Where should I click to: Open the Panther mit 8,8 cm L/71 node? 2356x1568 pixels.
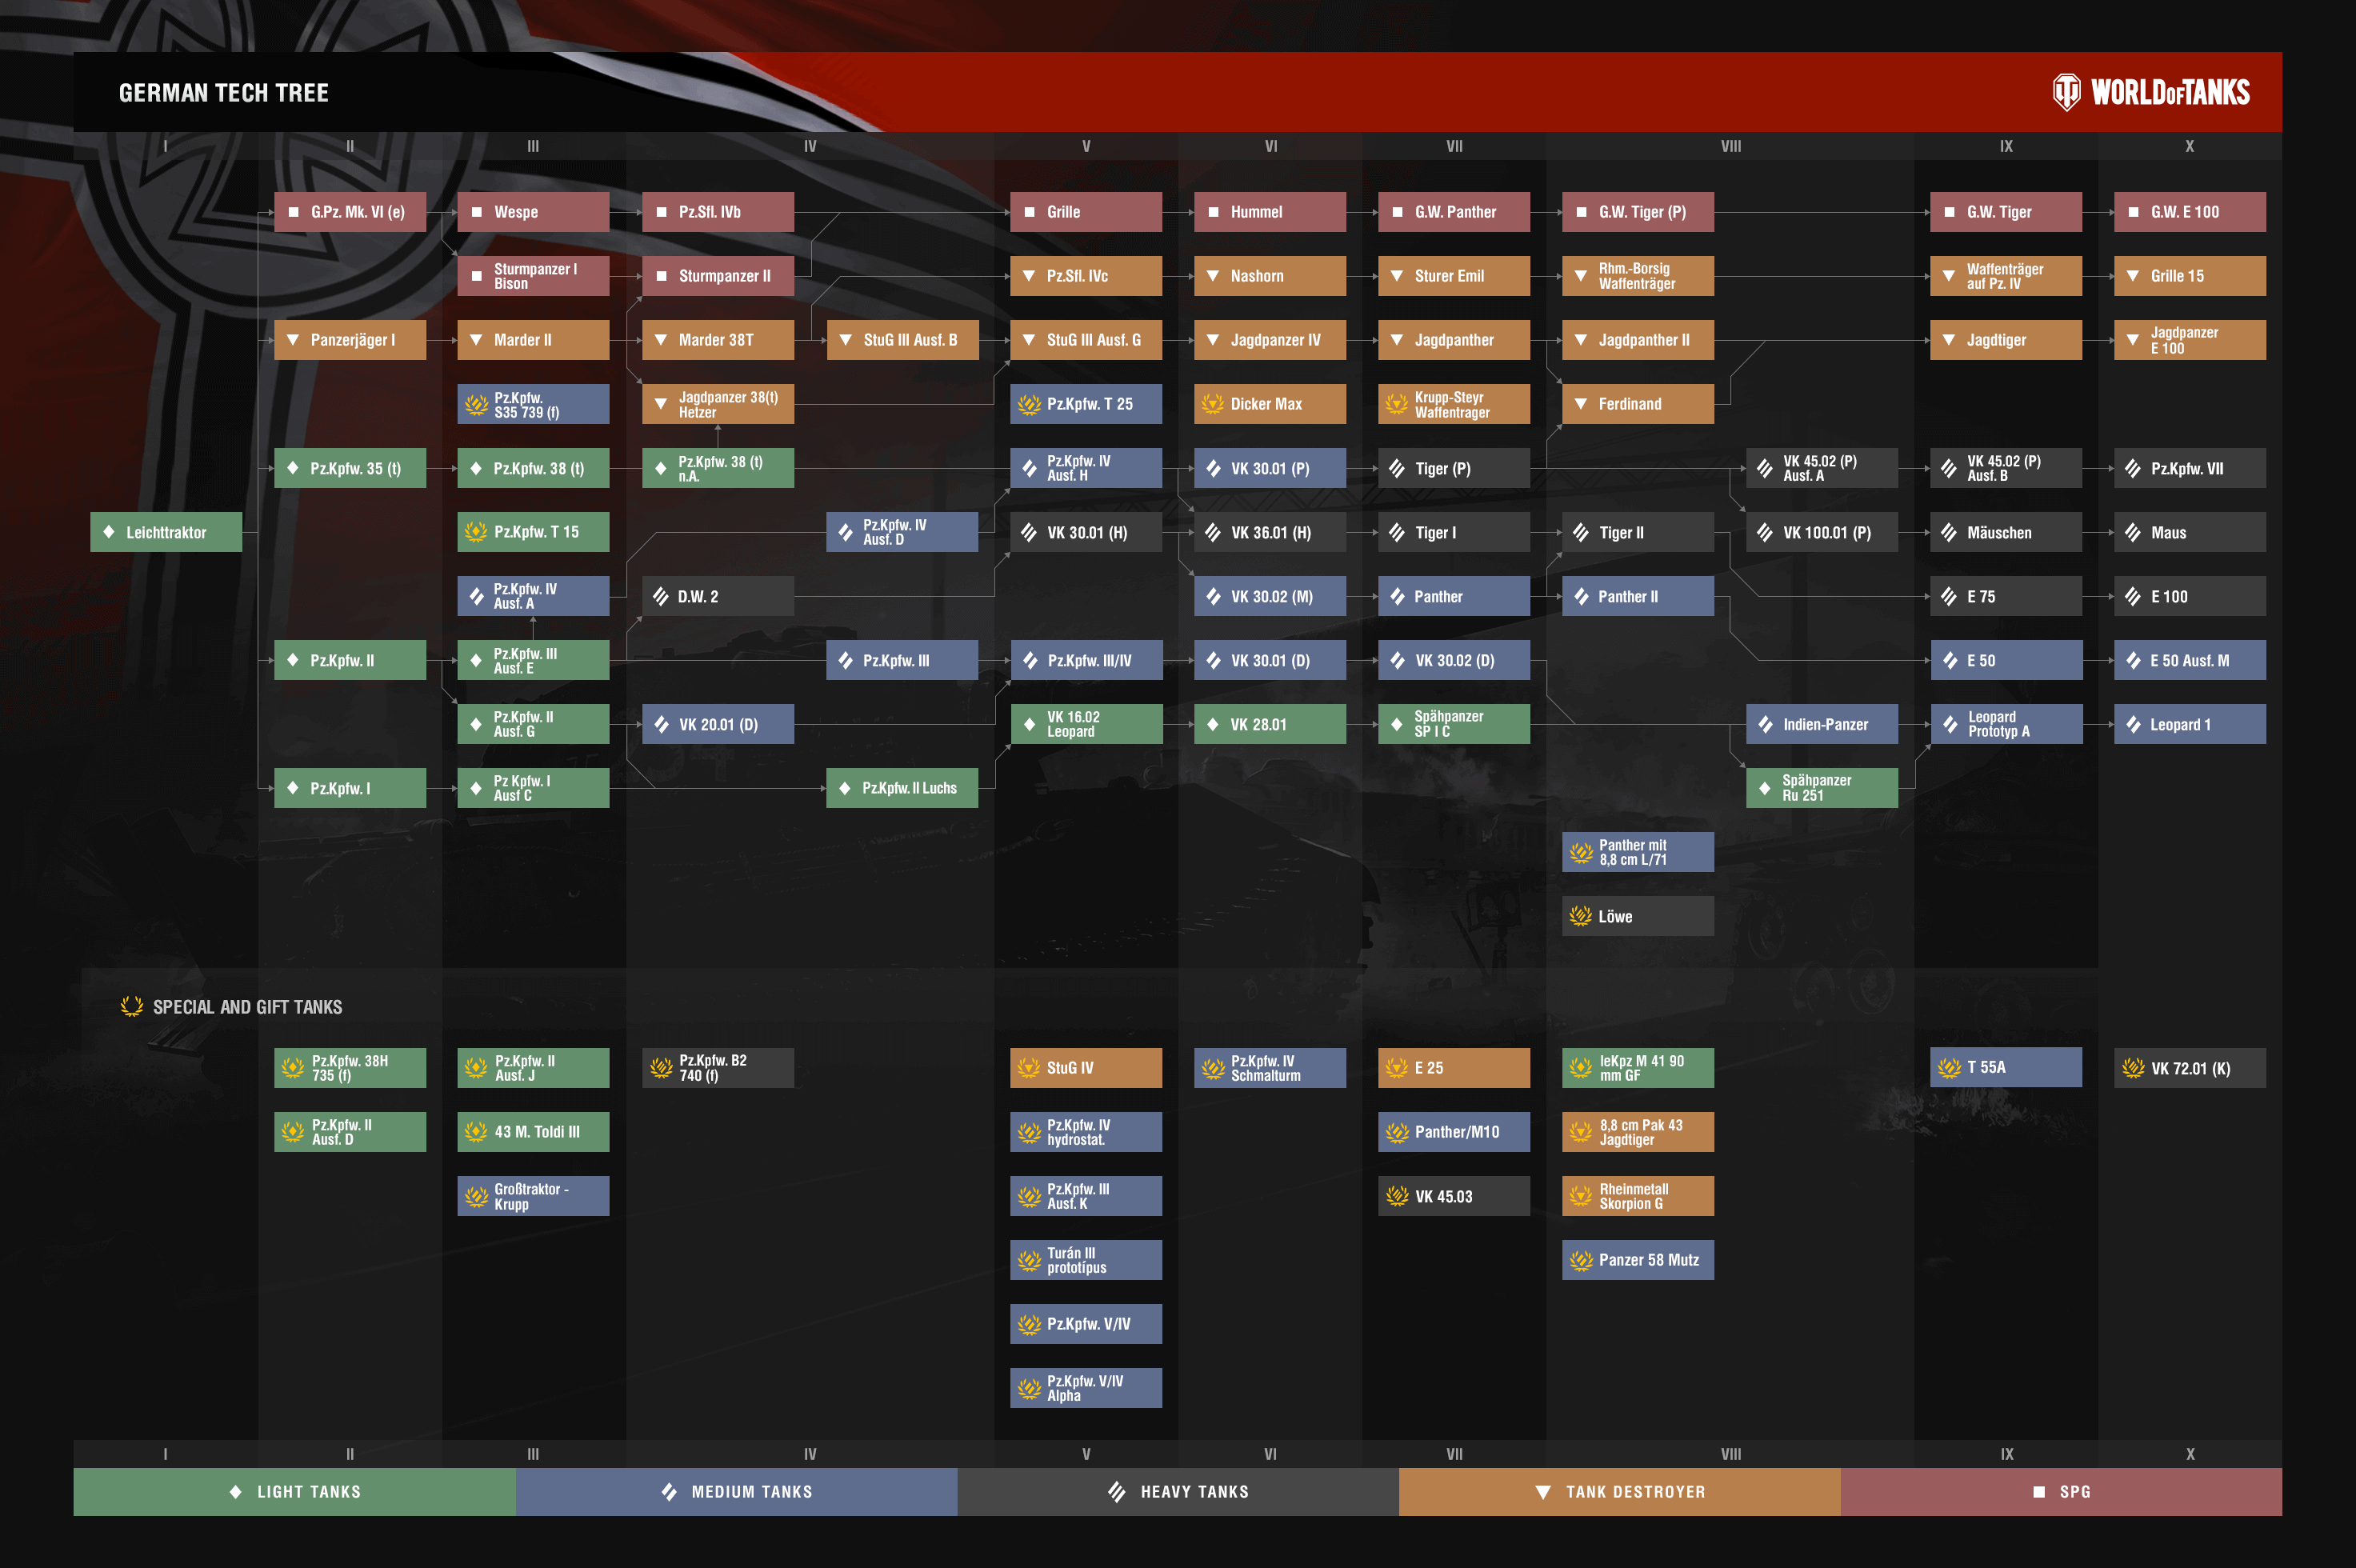[1638, 852]
